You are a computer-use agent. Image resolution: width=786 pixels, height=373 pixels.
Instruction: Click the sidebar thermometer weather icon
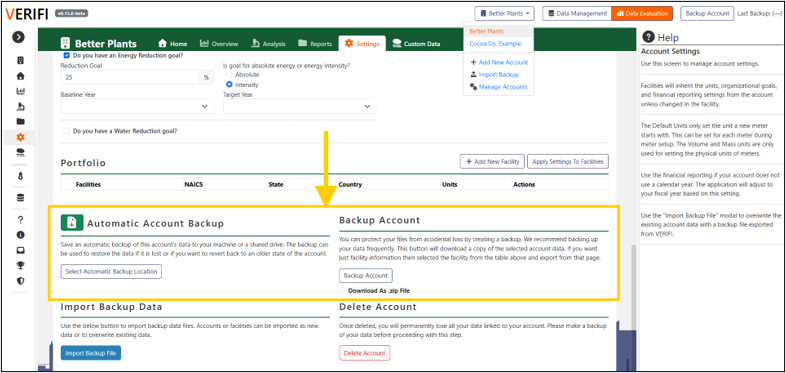point(21,176)
